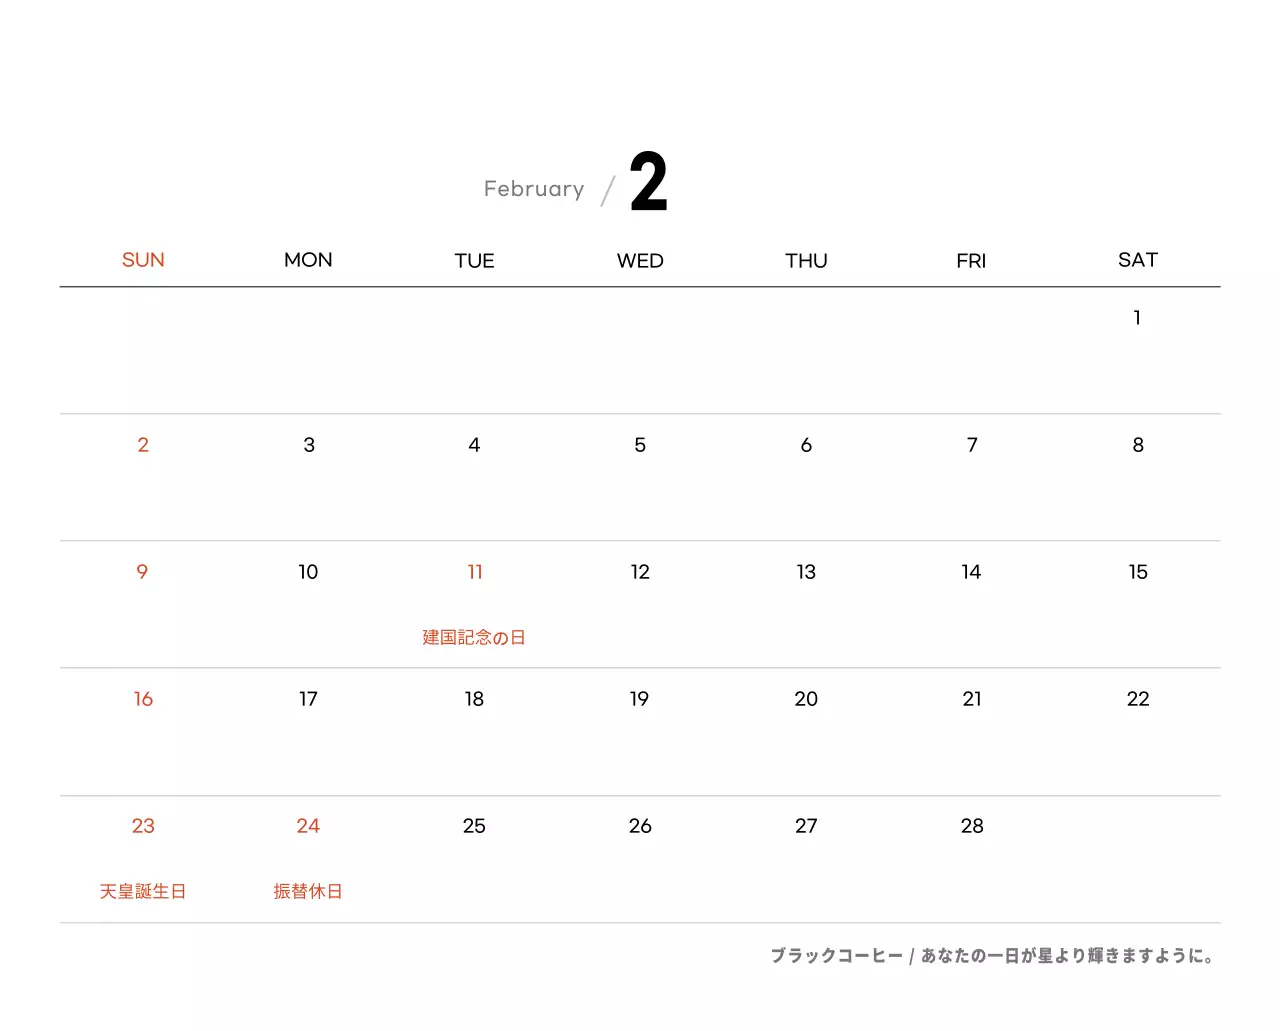This screenshot has height=1031, width=1280.
Task: Click the date 11 holiday cell
Action: 475,572
